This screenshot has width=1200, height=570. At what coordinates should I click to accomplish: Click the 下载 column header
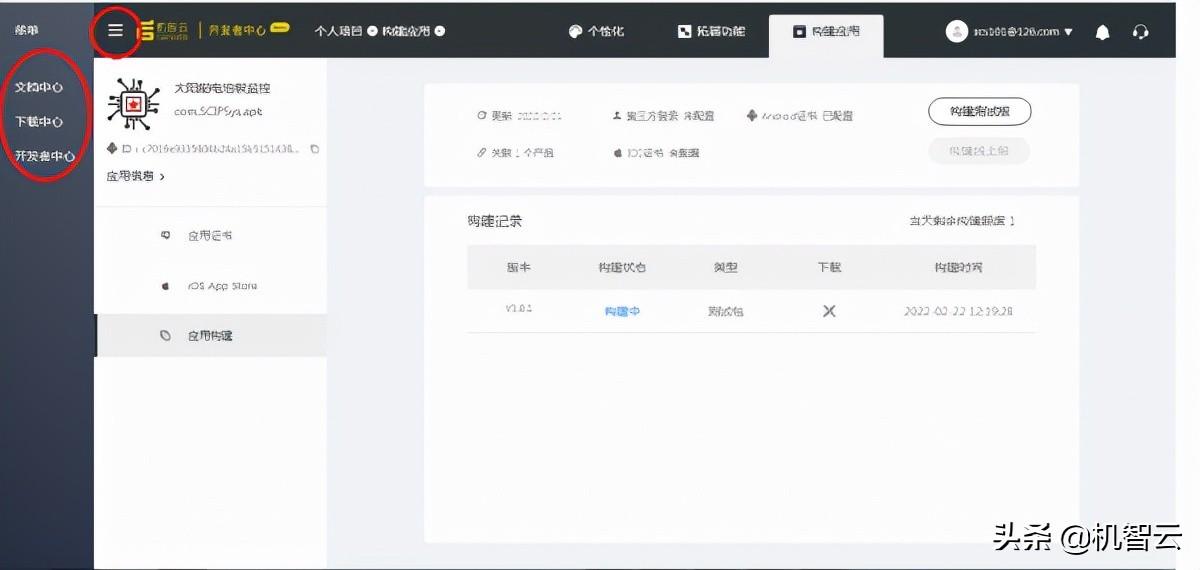[829, 267]
